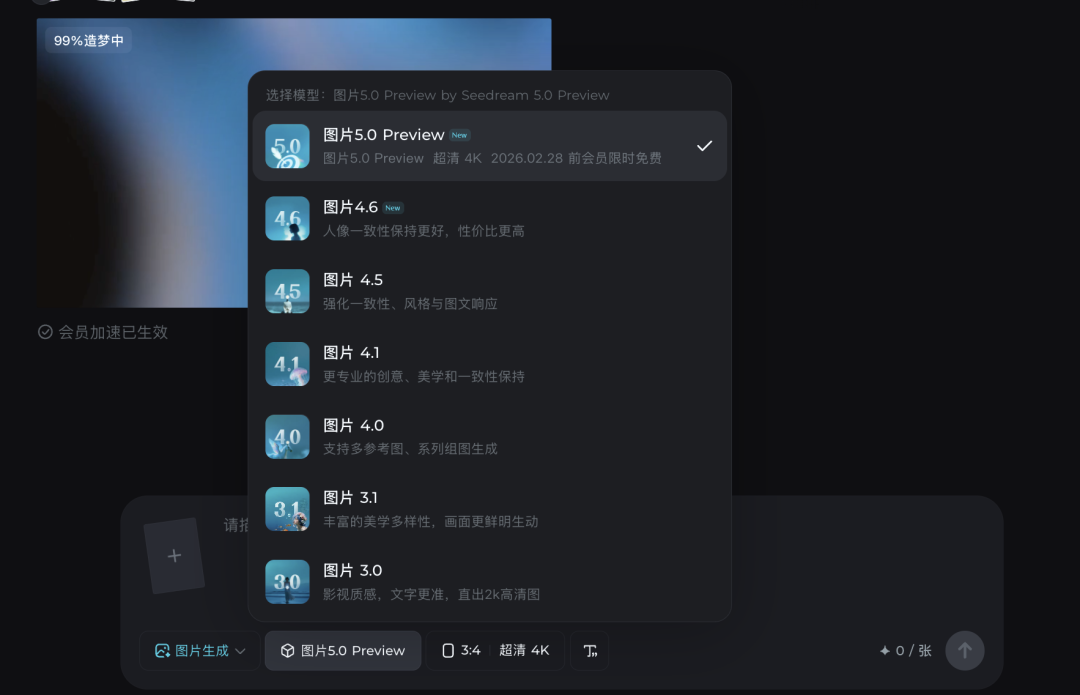1080x695 pixels.
Task: Click the 图片5.0 Preview model button
Action: (x=343, y=650)
